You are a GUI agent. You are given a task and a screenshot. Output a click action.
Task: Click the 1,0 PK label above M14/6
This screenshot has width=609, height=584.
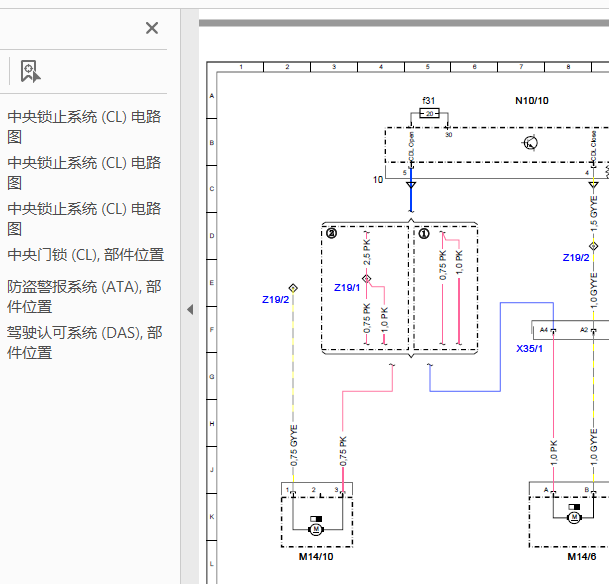554,453
